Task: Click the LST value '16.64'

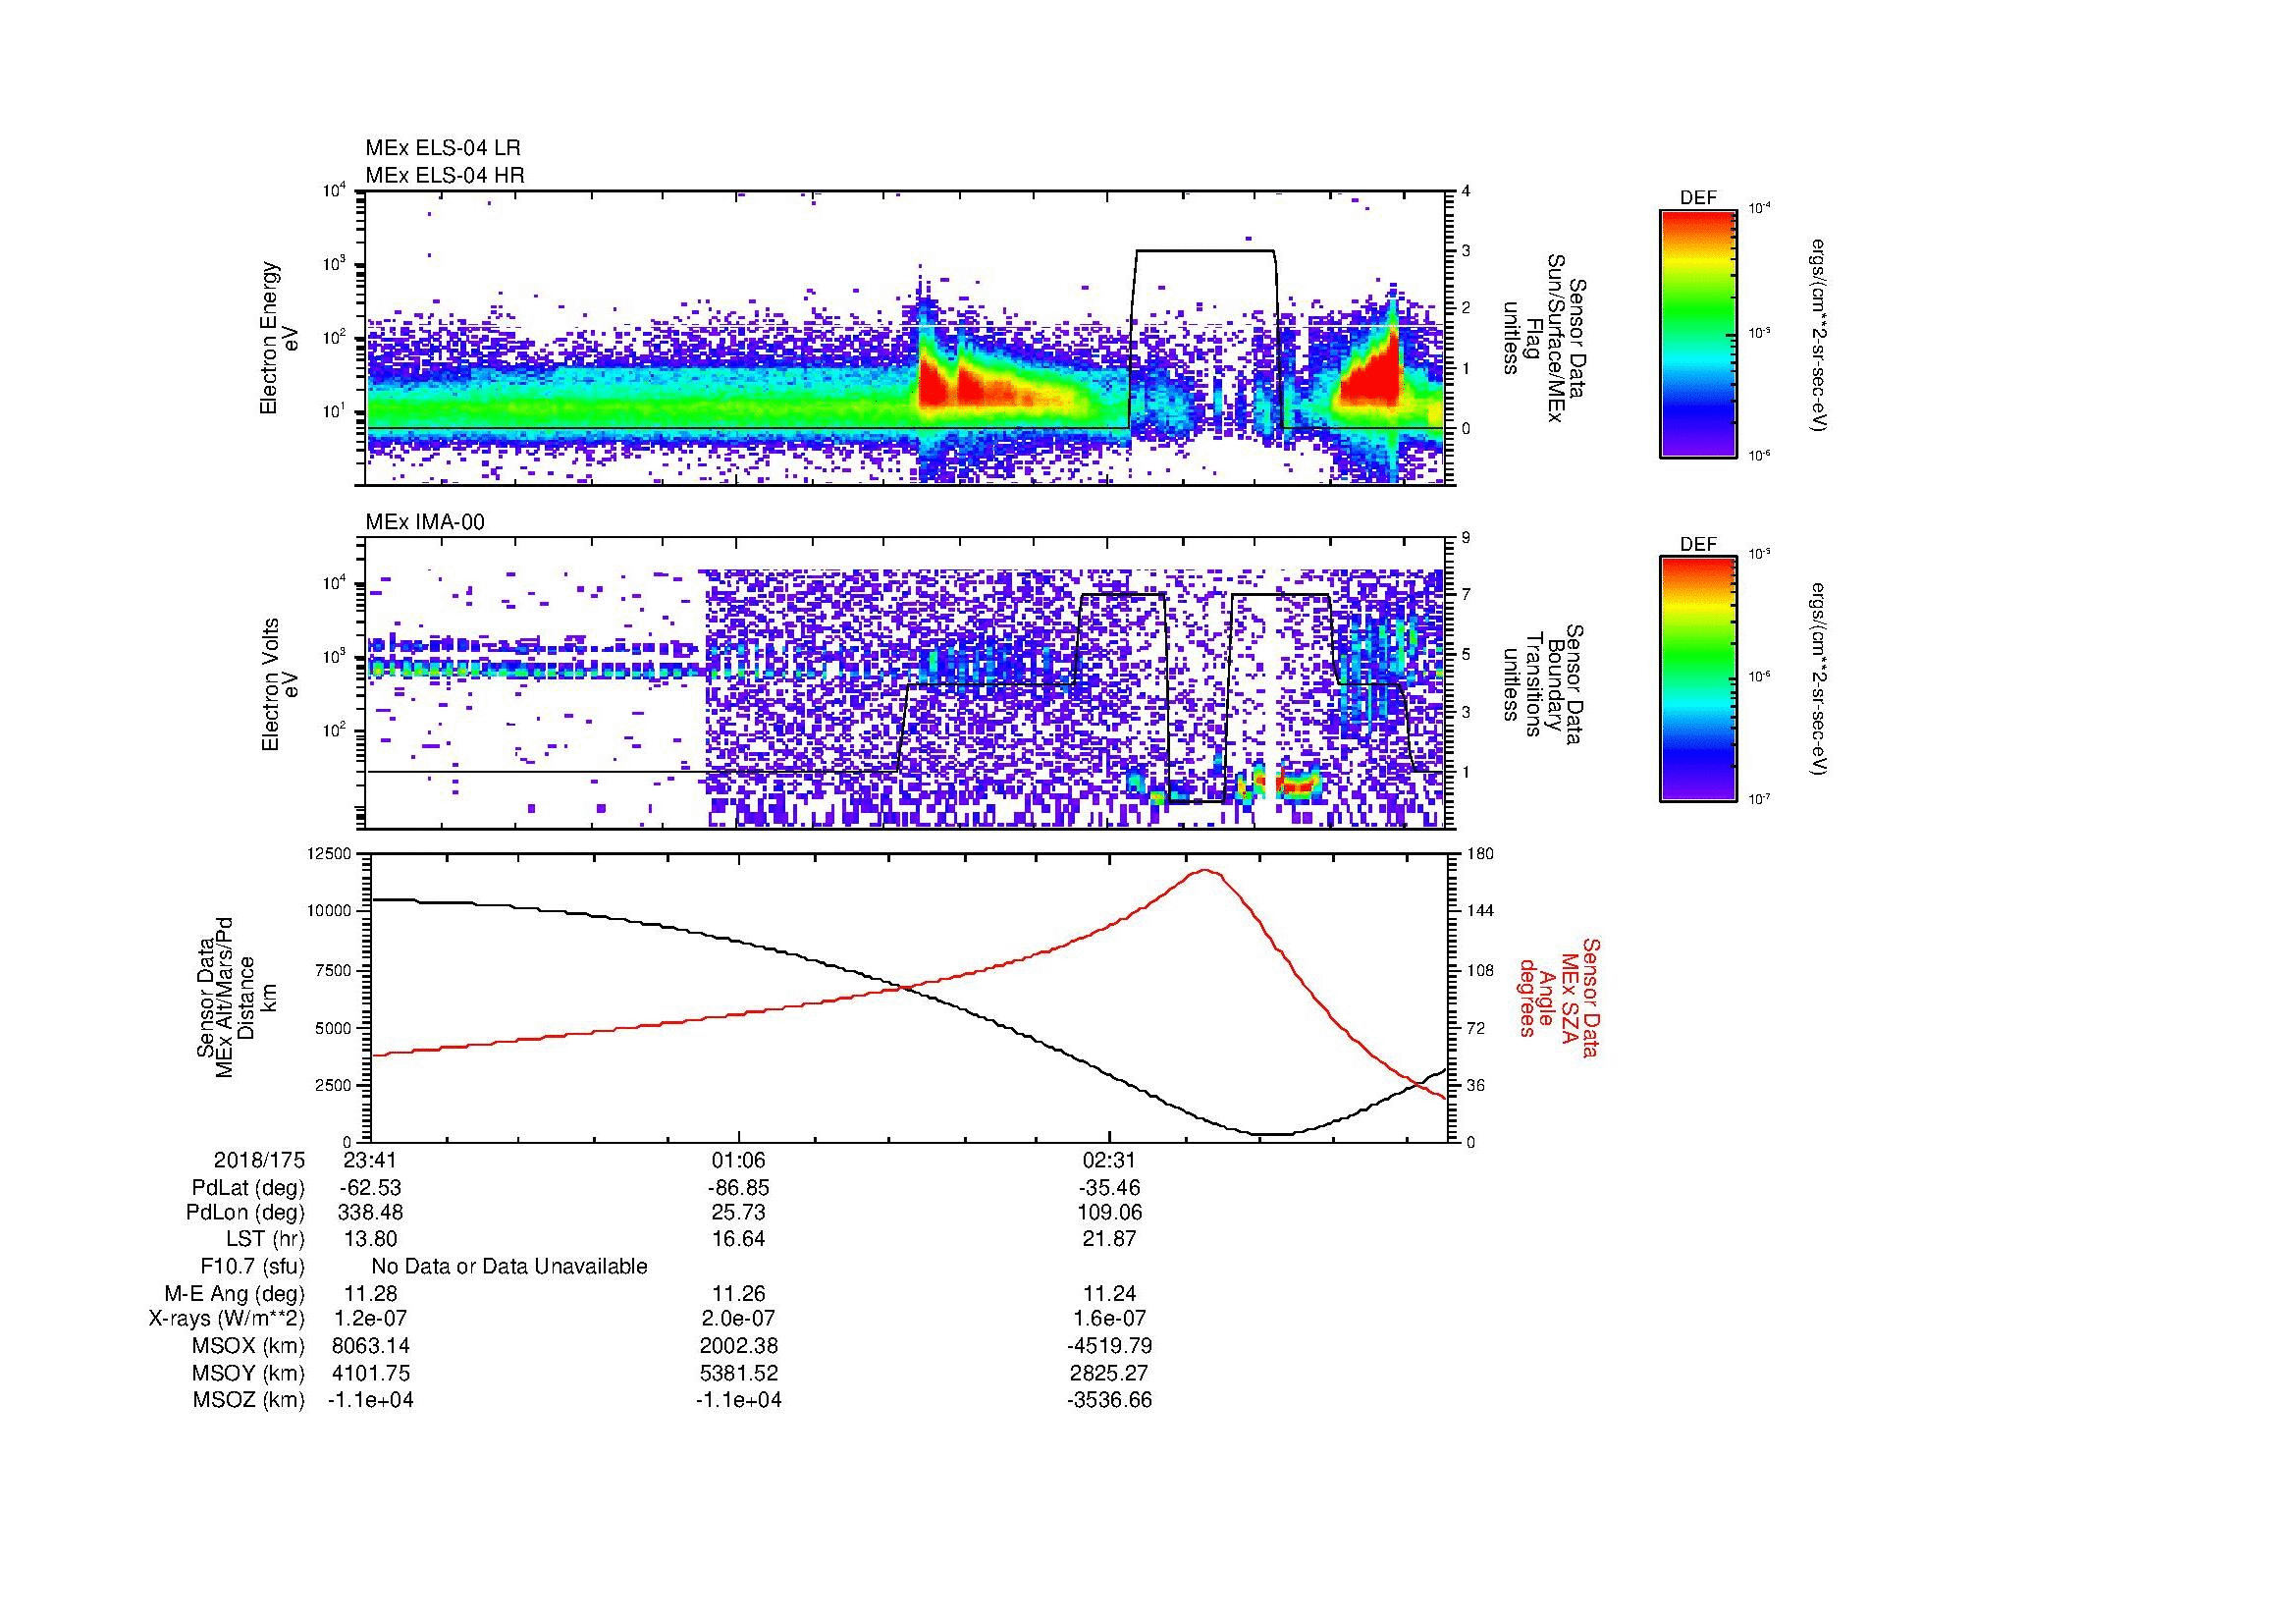Action: click(x=739, y=1239)
